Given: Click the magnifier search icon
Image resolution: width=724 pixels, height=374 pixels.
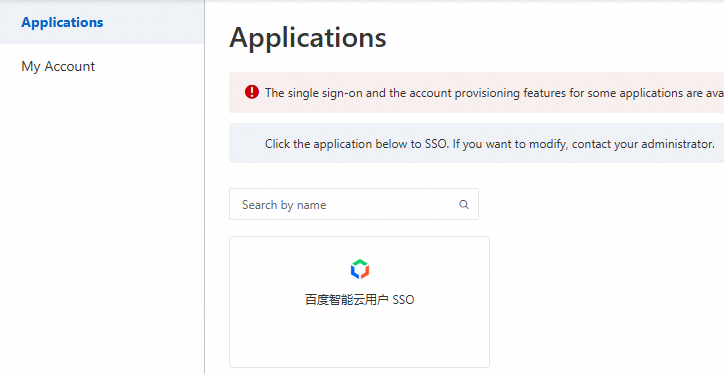Looking at the screenshot, I should (x=464, y=205).
